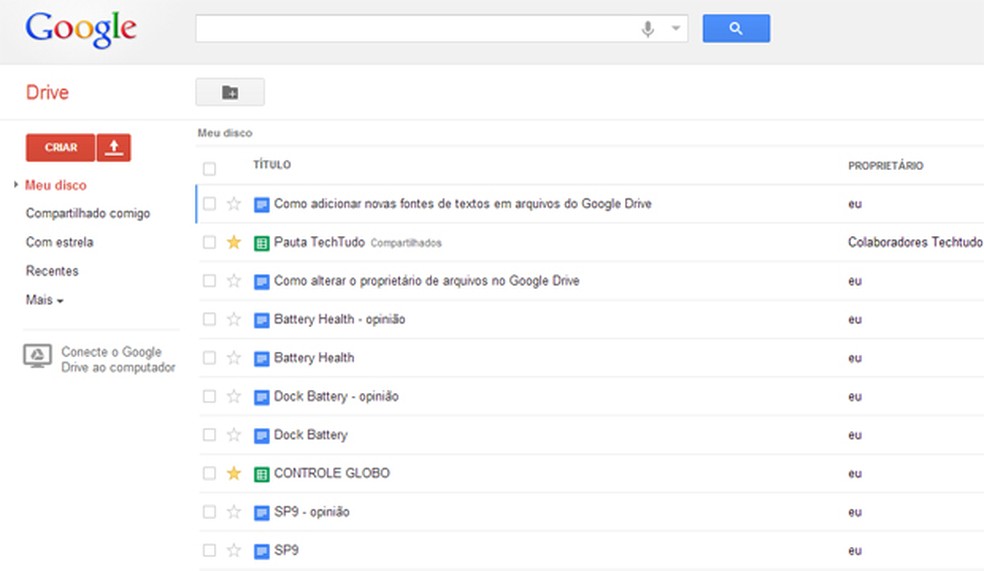
Task: Click spreadsheet icon of Pauta TechTudo
Action: tap(261, 243)
